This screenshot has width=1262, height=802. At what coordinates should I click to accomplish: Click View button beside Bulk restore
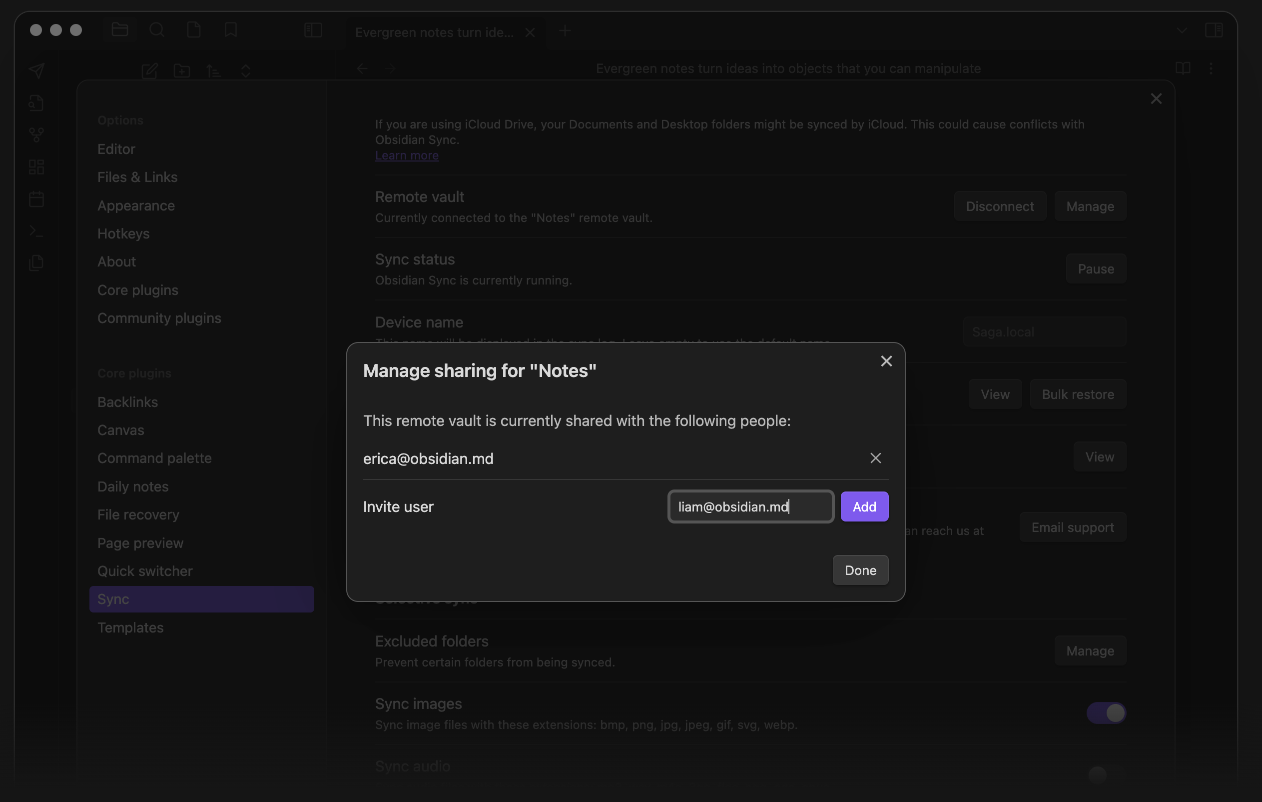coord(995,394)
